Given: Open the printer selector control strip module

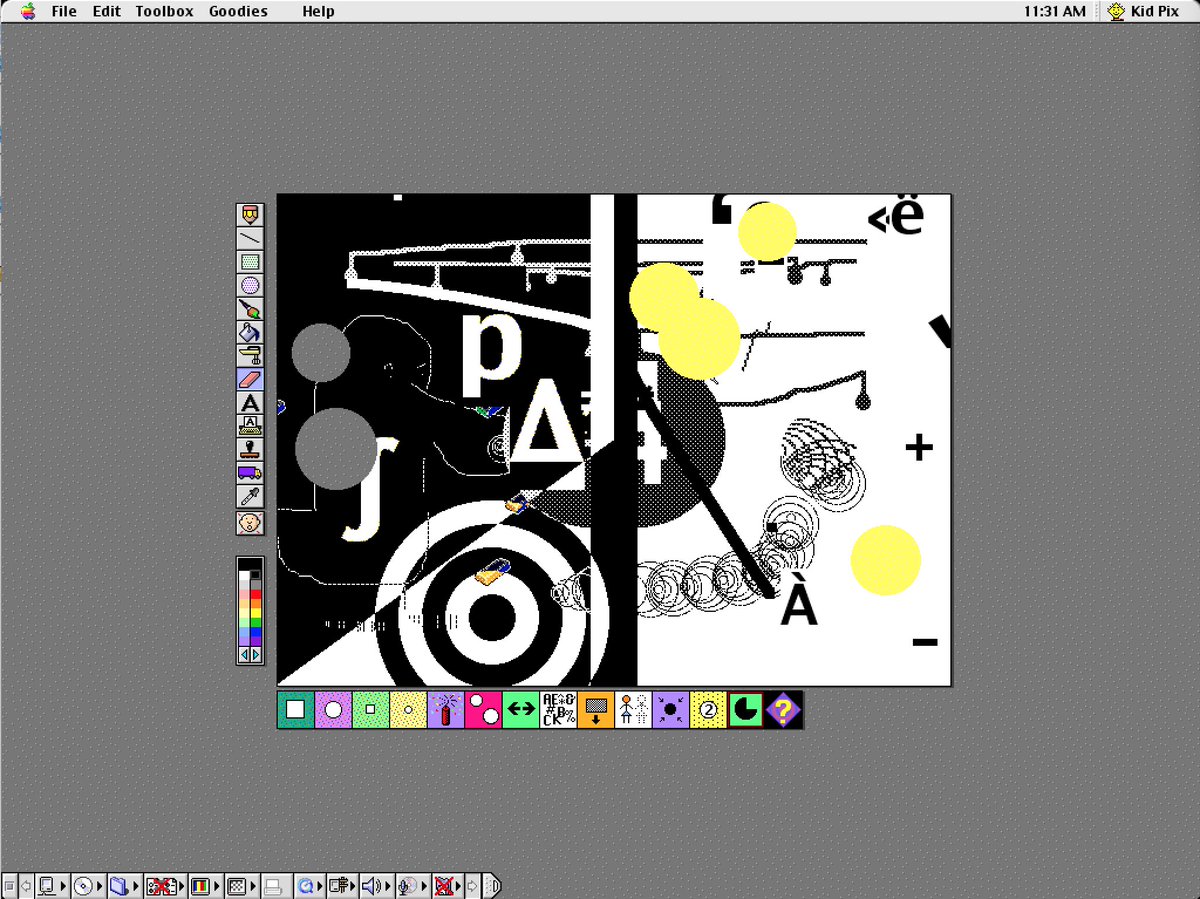Looking at the screenshot, I should (x=276, y=886).
